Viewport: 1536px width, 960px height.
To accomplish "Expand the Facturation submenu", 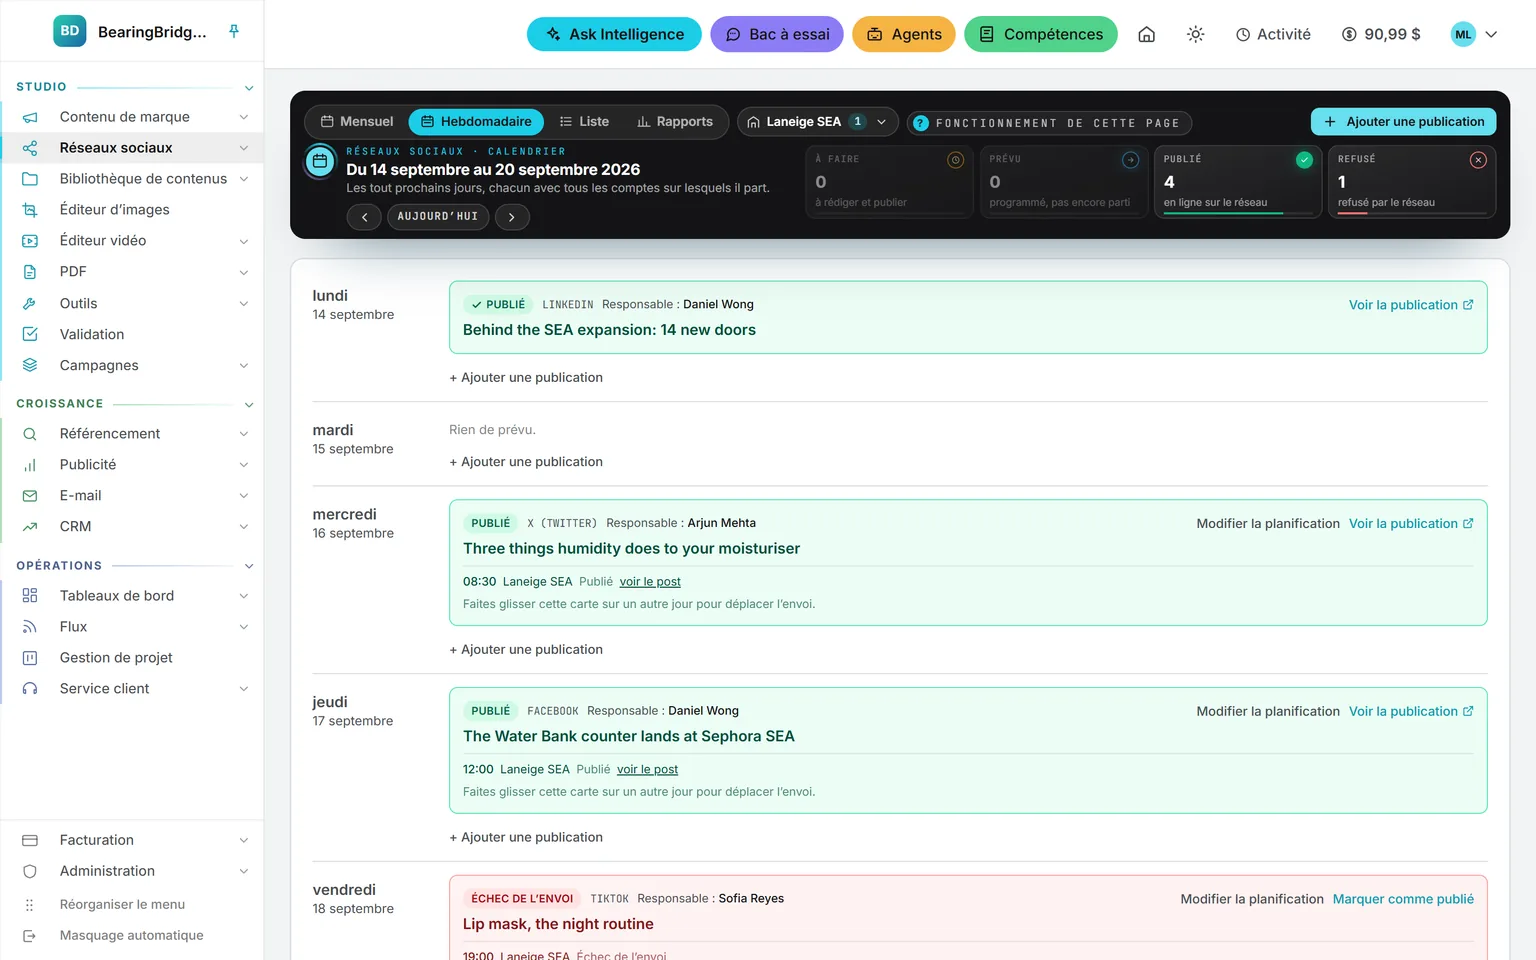I will click(x=244, y=840).
